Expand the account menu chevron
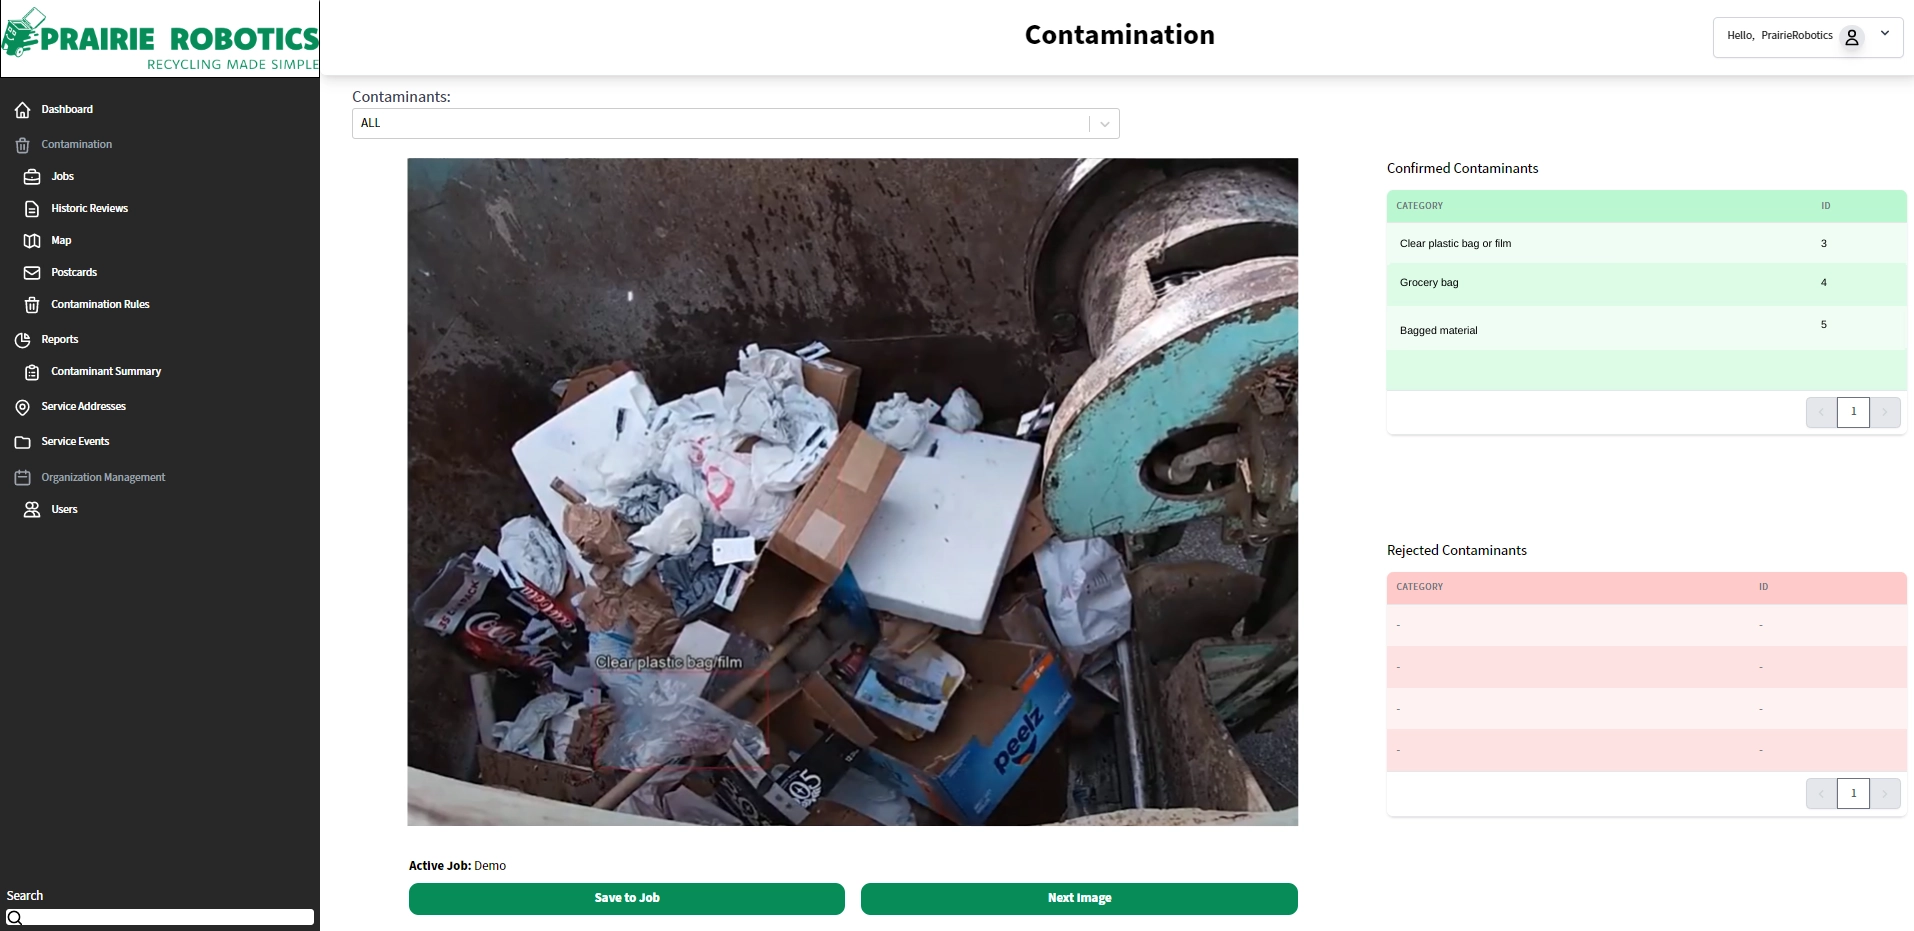Viewport: 1914px width, 931px height. 1885,33
